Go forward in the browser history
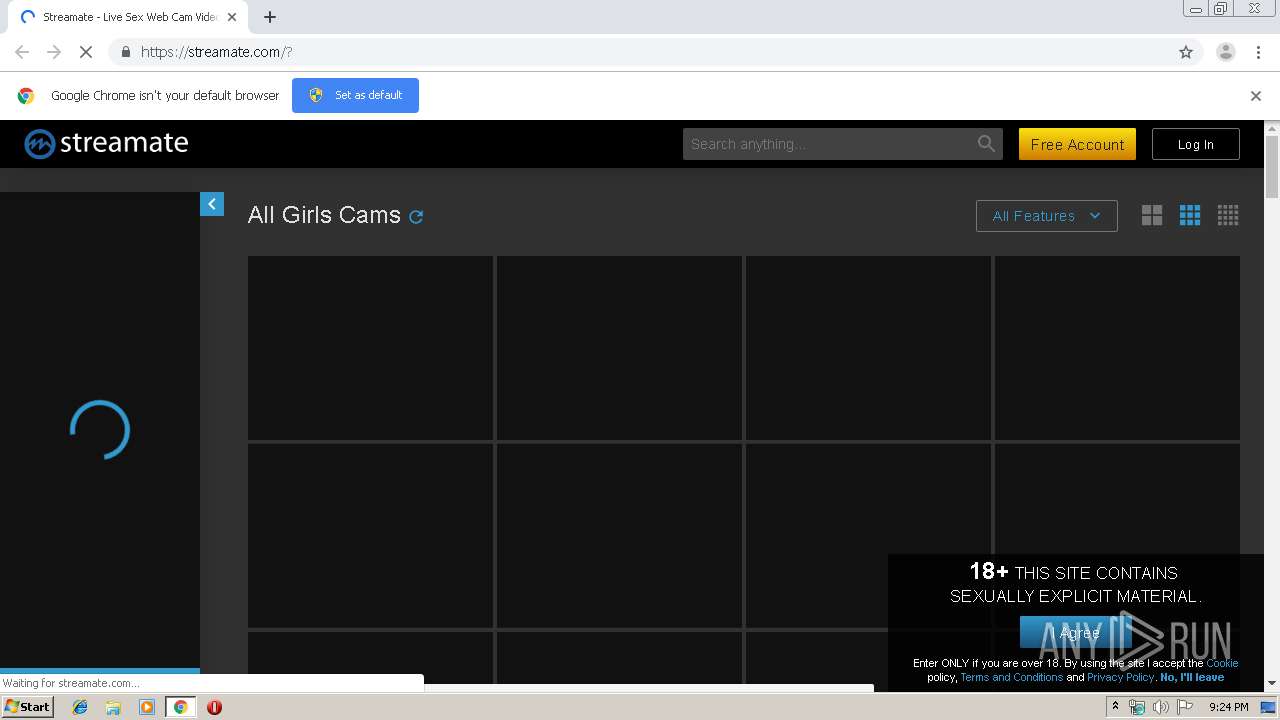 pyautogui.click(x=54, y=52)
